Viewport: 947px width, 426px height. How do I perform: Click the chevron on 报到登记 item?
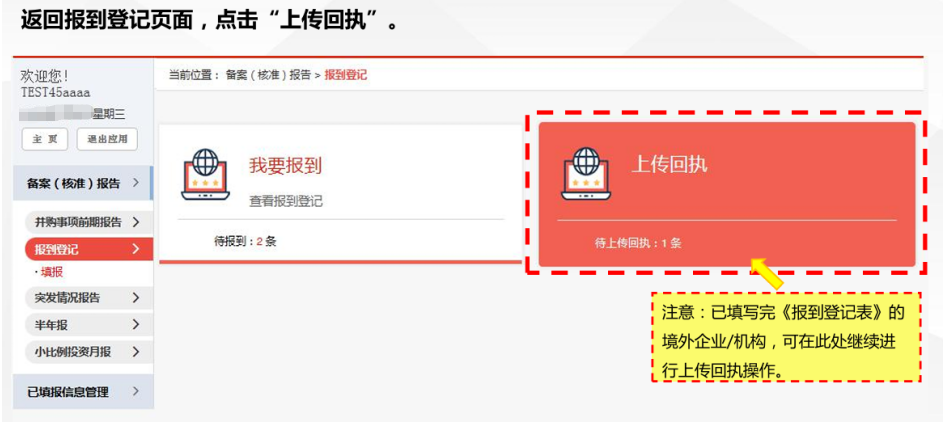135,249
